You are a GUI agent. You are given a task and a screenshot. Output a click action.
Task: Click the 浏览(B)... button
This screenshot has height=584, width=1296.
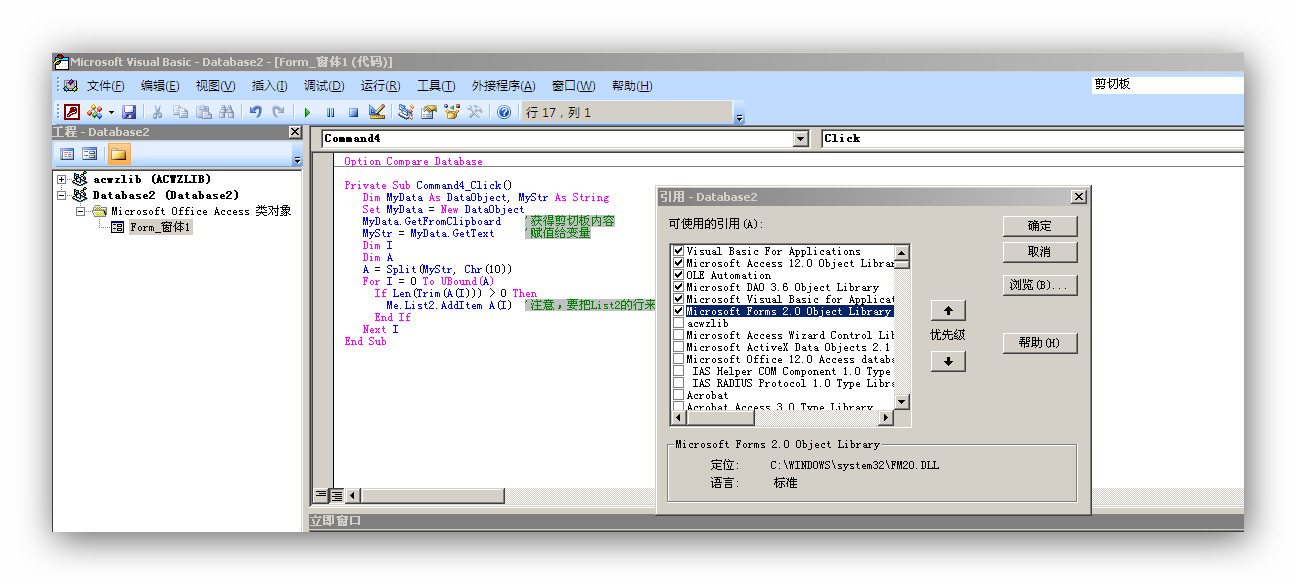(1039, 285)
